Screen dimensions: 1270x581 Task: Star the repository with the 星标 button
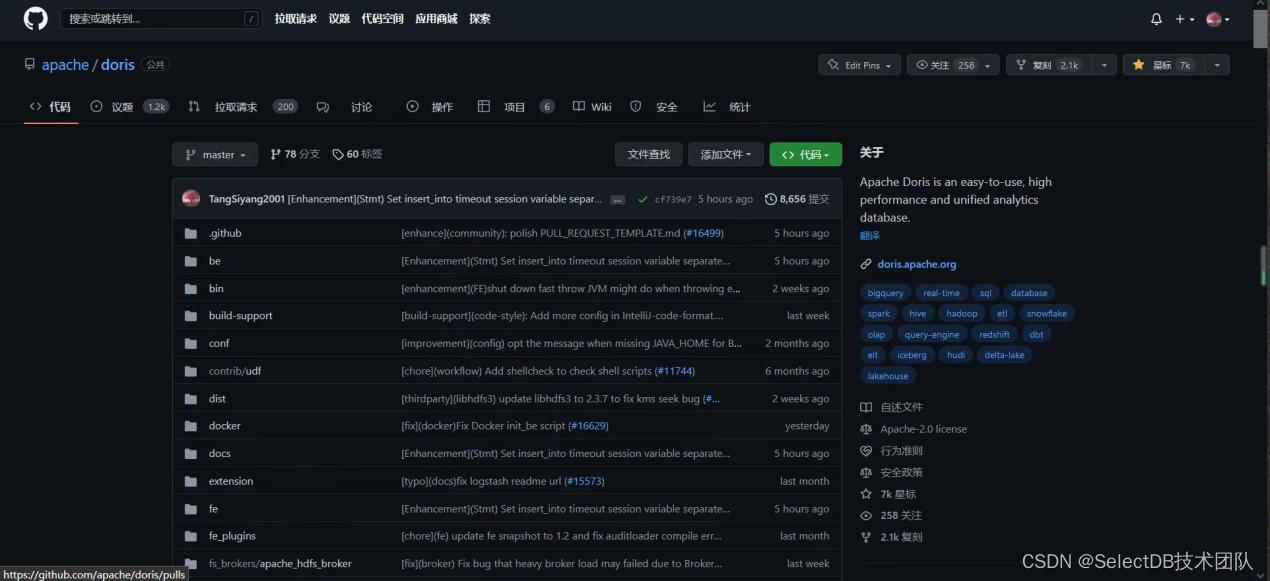pos(1162,65)
